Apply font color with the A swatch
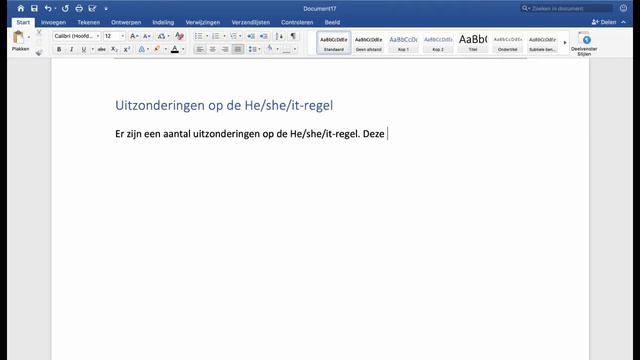 [175, 49]
